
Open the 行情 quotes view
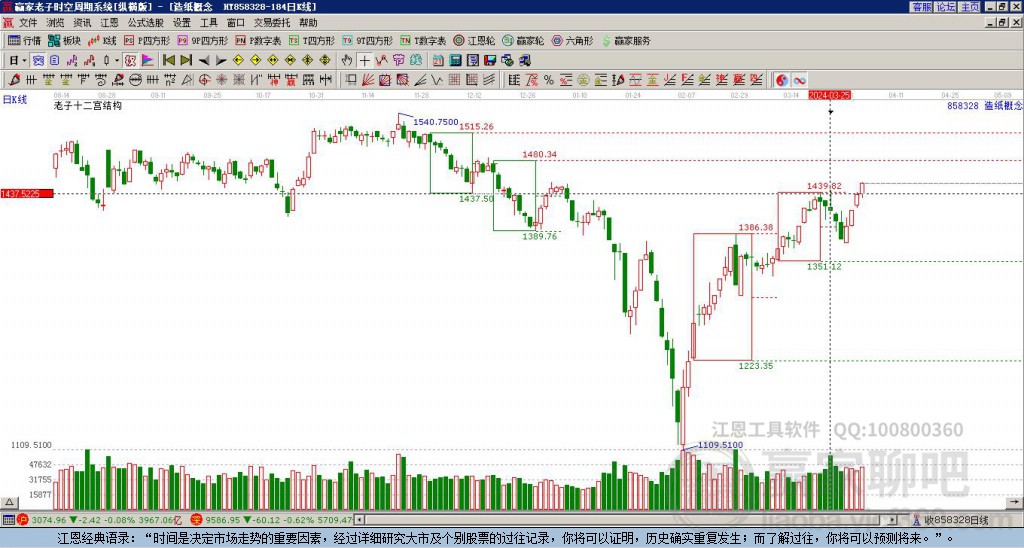24,40
